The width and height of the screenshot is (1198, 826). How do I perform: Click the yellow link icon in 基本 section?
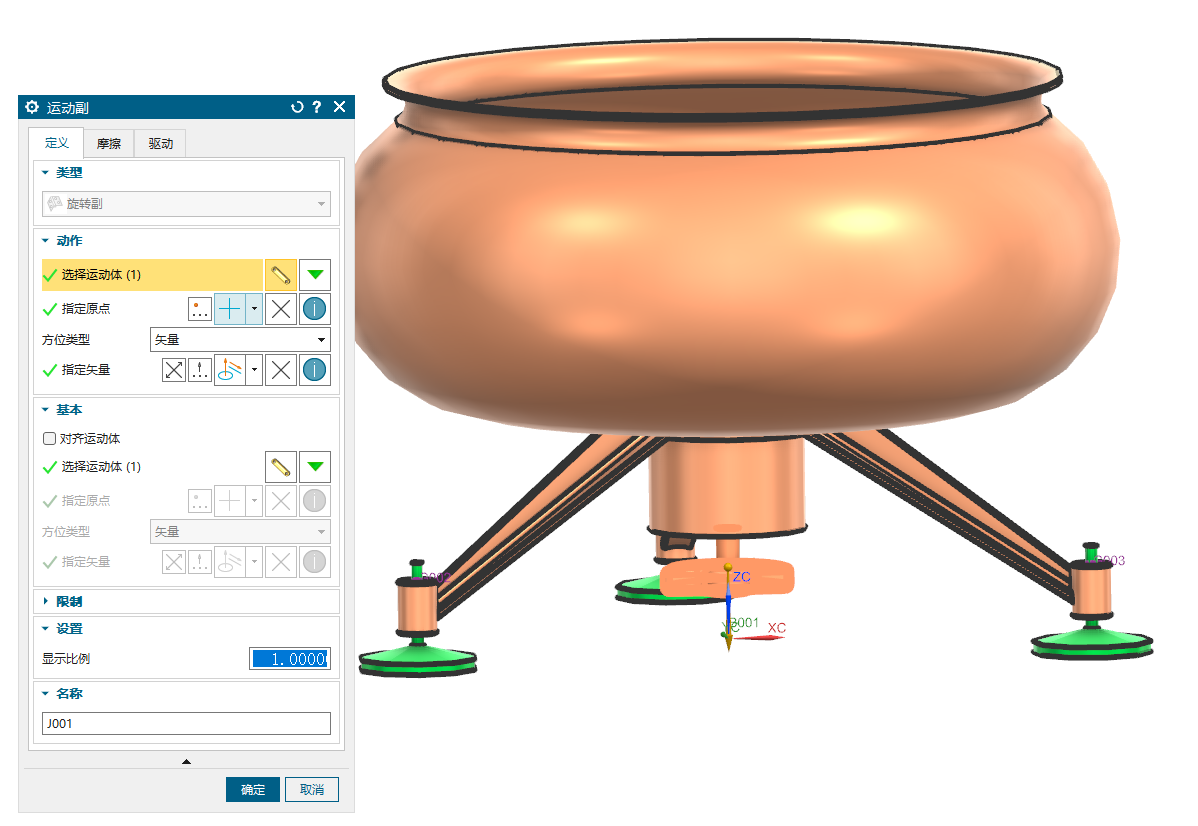[x=281, y=467]
